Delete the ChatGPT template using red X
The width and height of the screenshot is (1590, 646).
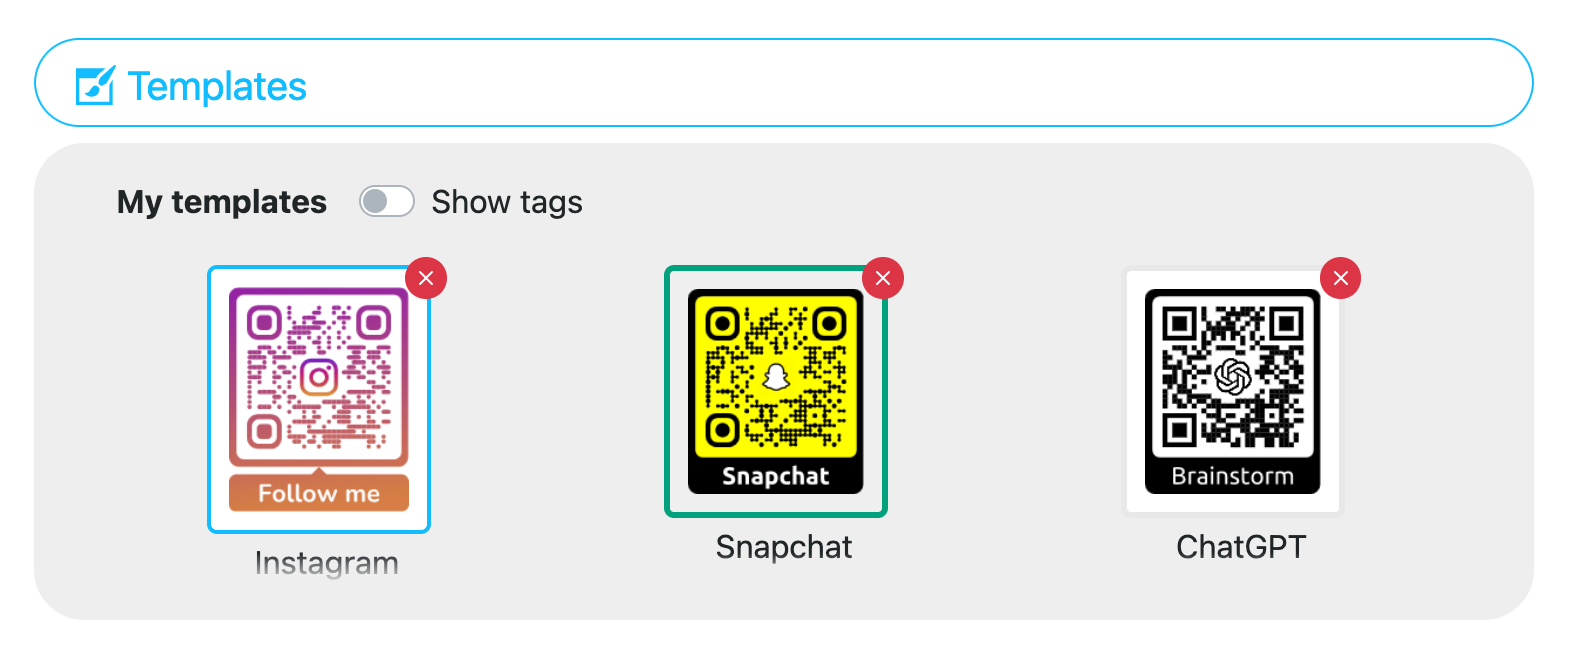[1341, 278]
